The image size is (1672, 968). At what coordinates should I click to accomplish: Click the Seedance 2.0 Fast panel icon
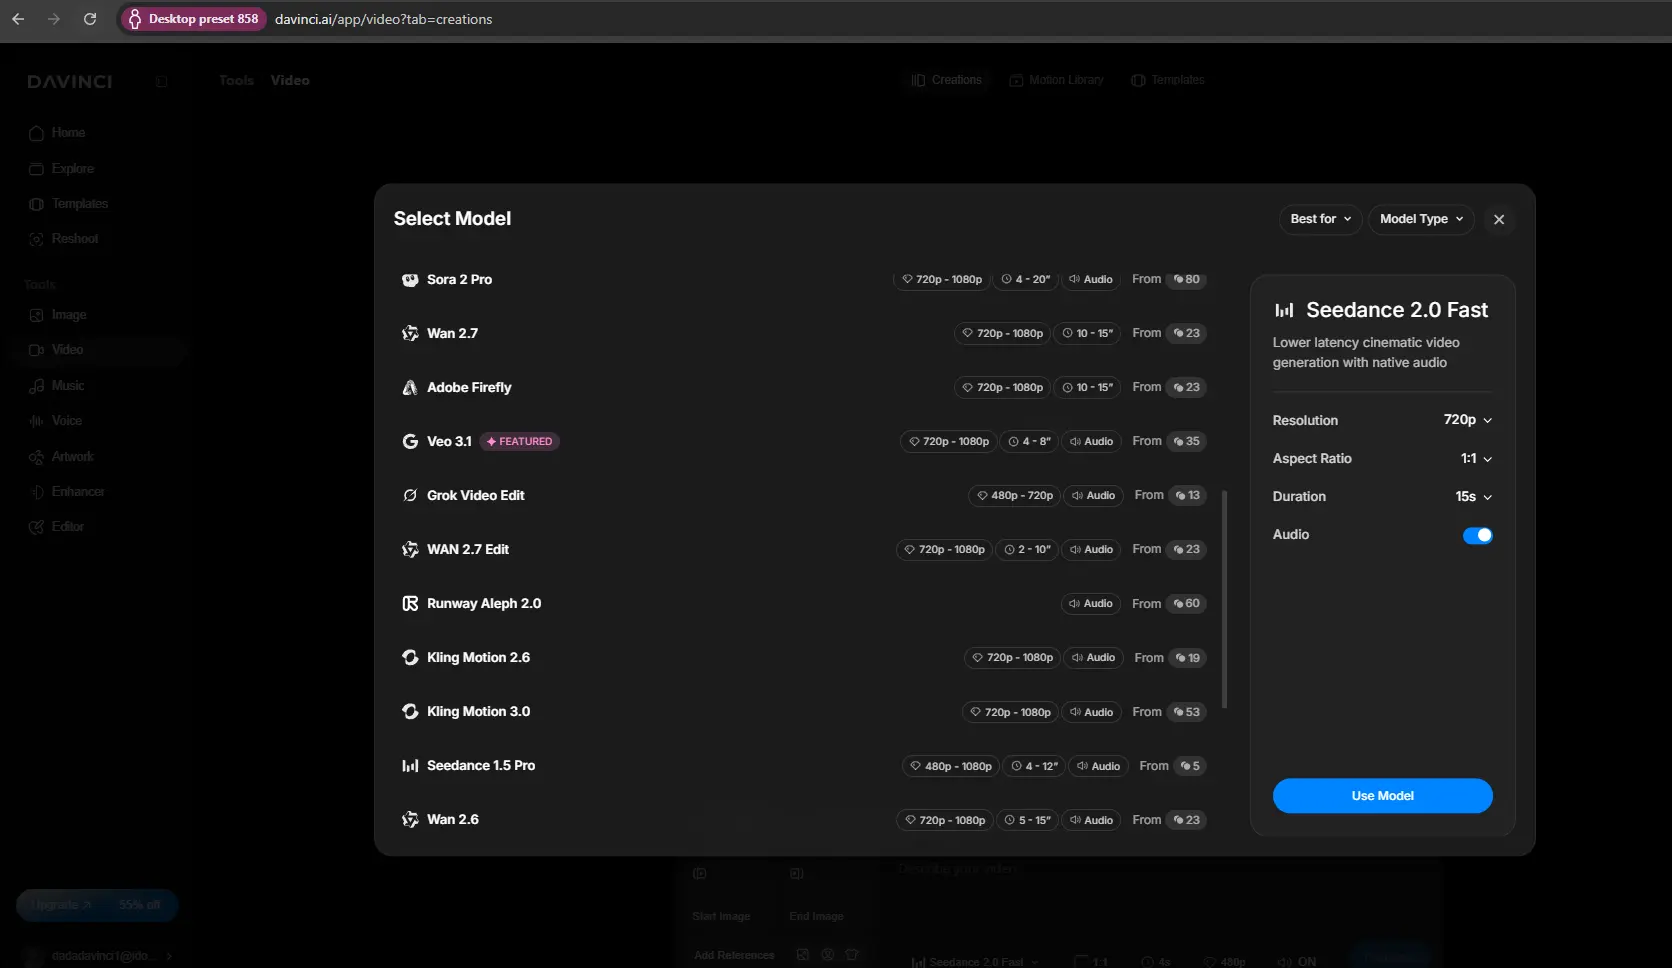click(x=1284, y=311)
